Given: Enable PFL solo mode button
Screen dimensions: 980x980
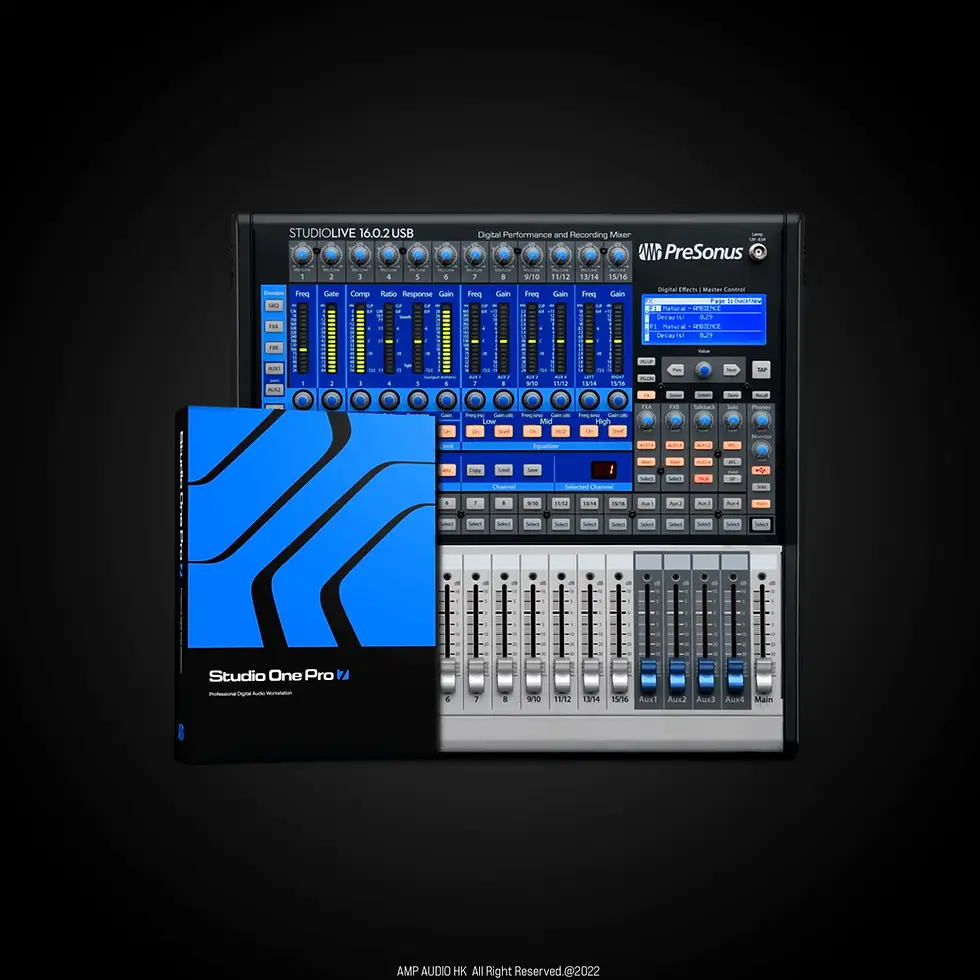Looking at the screenshot, I should [x=732, y=446].
